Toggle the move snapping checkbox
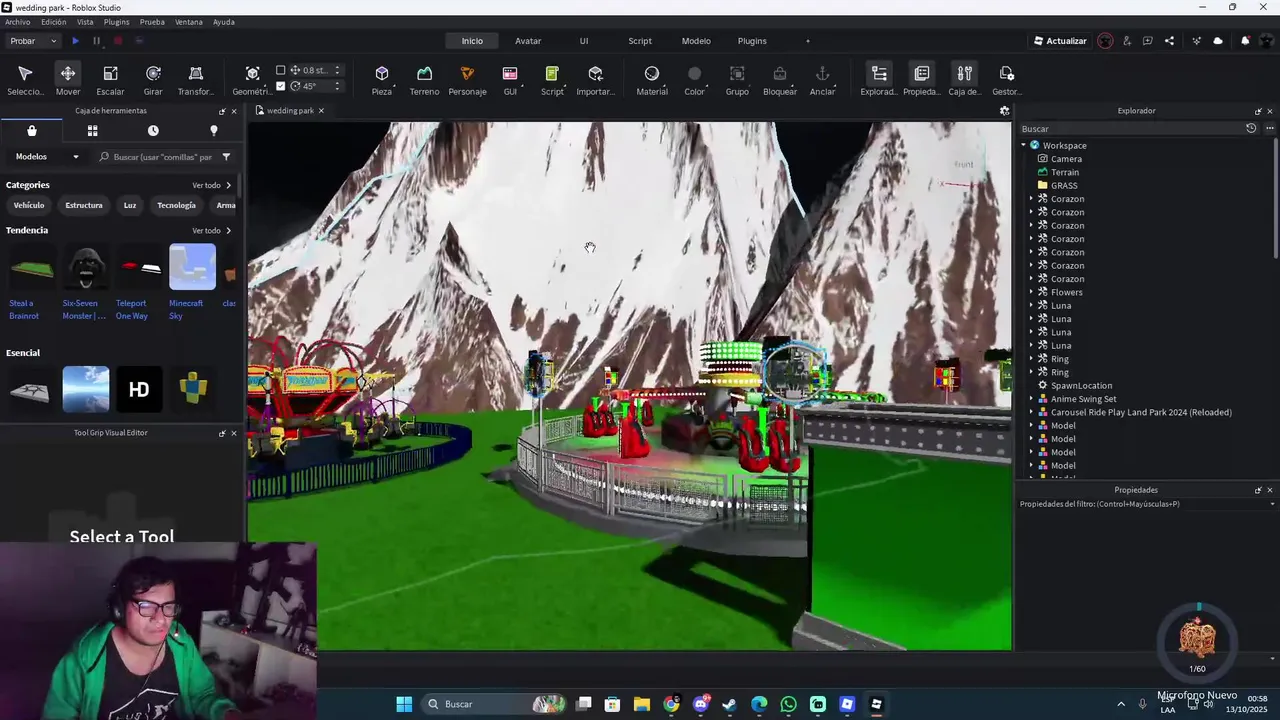 tap(281, 70)
